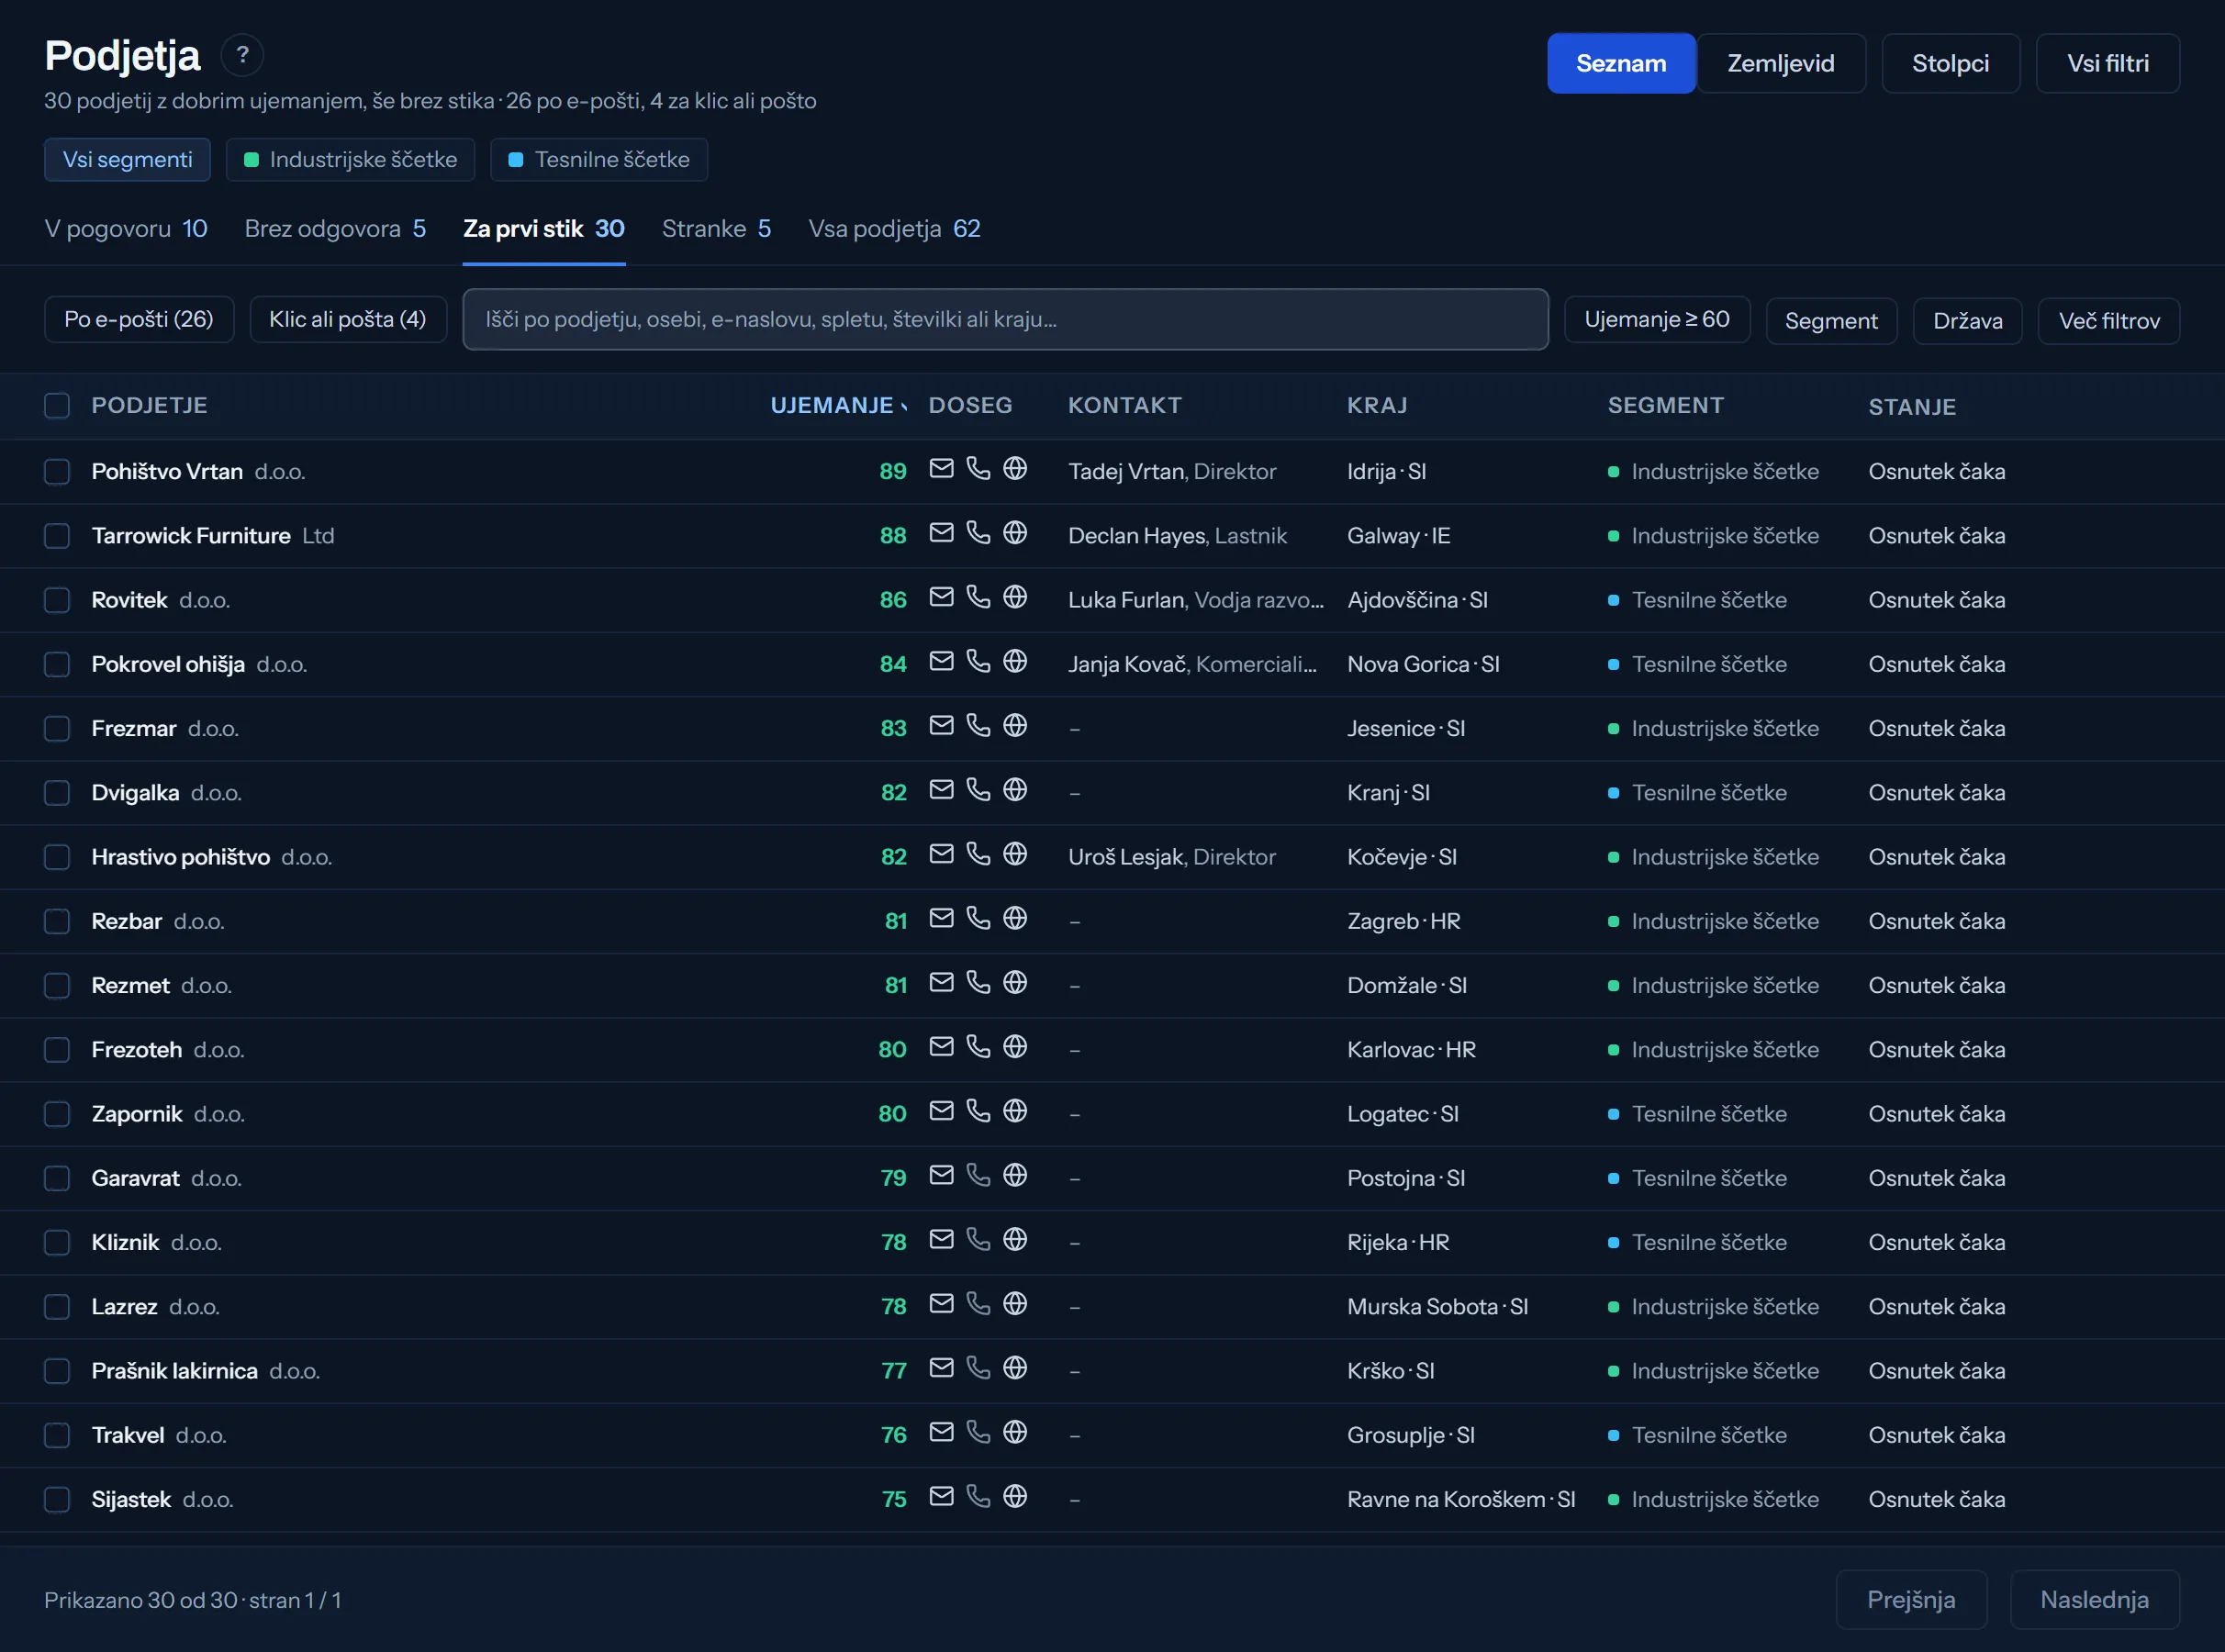2225x1652 pixels.
Task: Click phone icon in Tarrowick Furniture row
Action: tap(978, 533)
